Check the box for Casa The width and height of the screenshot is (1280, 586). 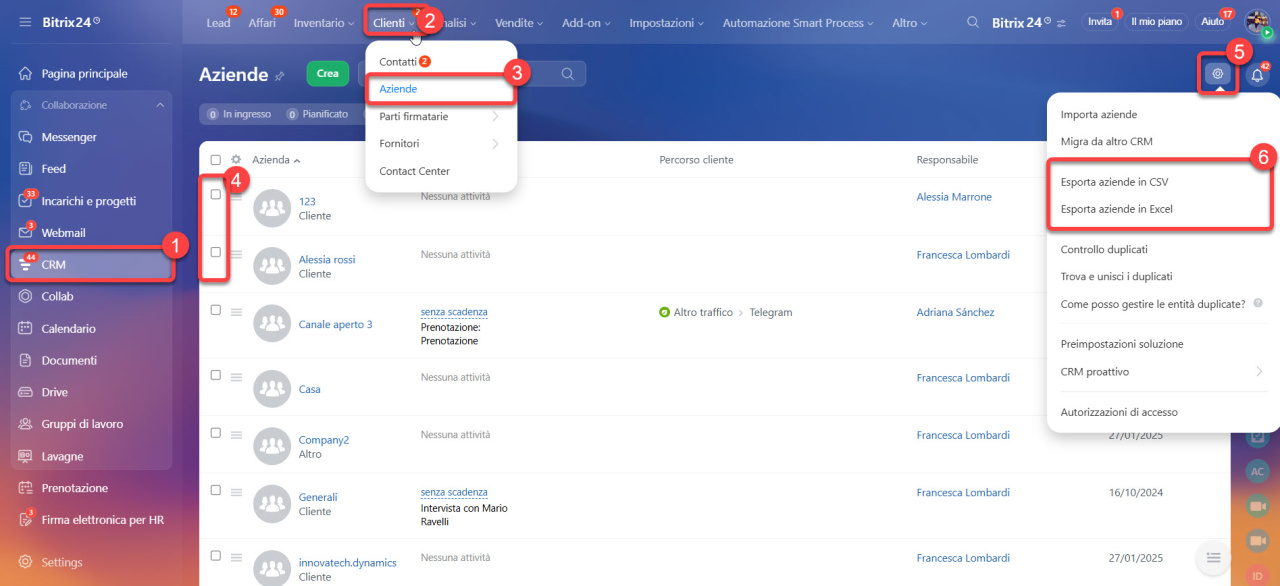215,375
